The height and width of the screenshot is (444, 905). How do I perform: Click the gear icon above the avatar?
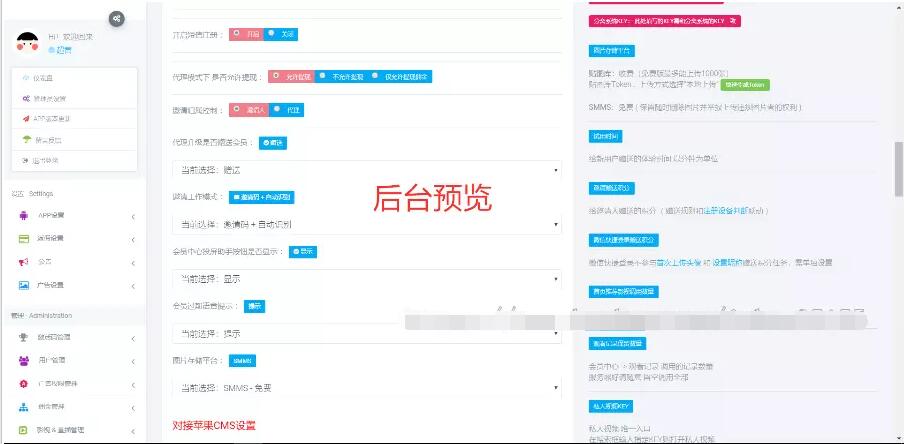[x=117, y=18]
